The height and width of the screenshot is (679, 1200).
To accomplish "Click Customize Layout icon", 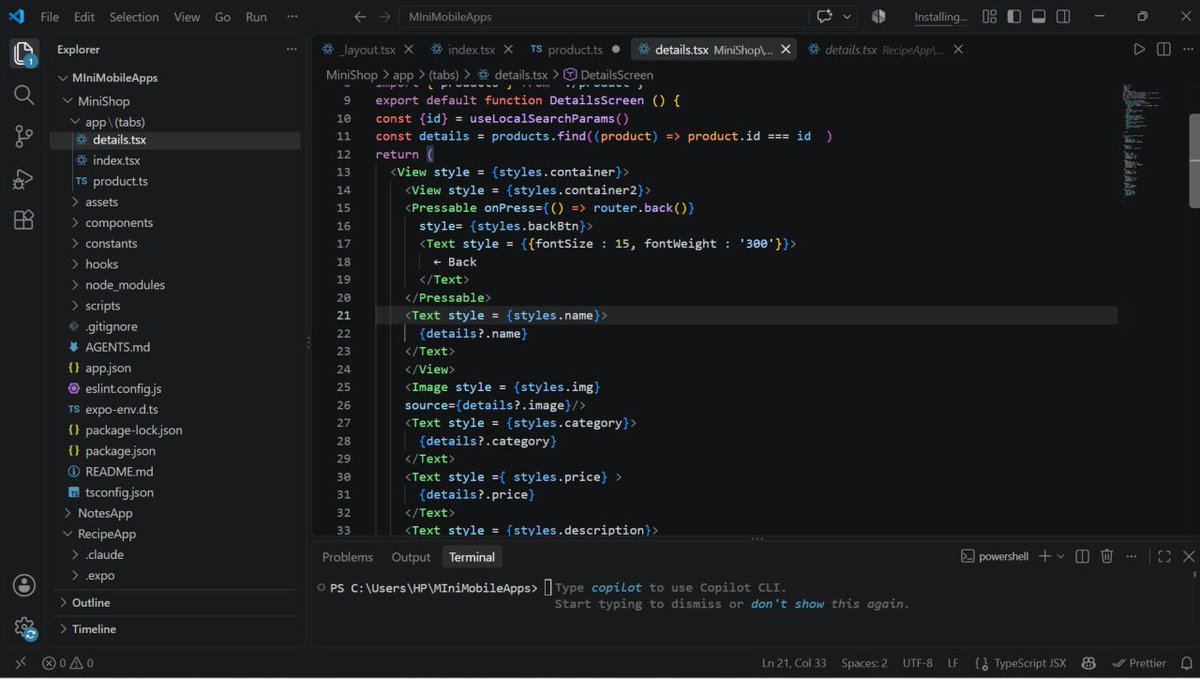I will pyautogui.click(x=989, y=17).
